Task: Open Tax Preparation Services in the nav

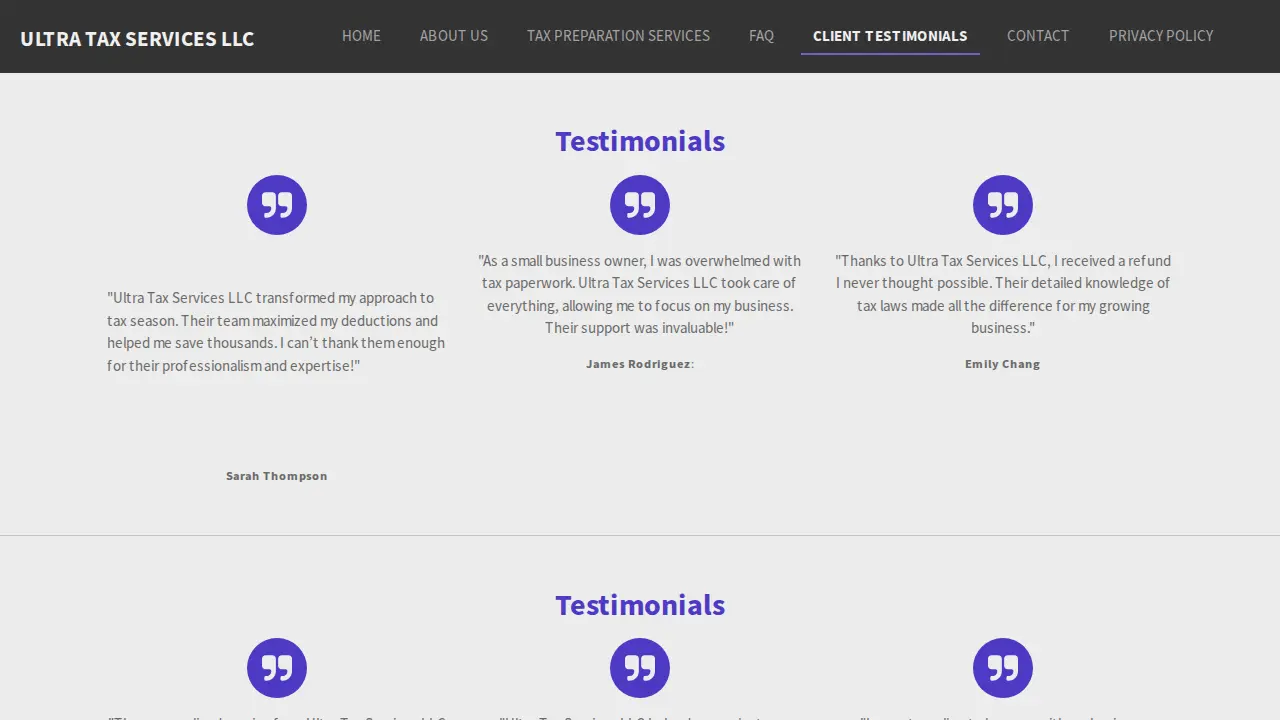Action: (618, 36)
